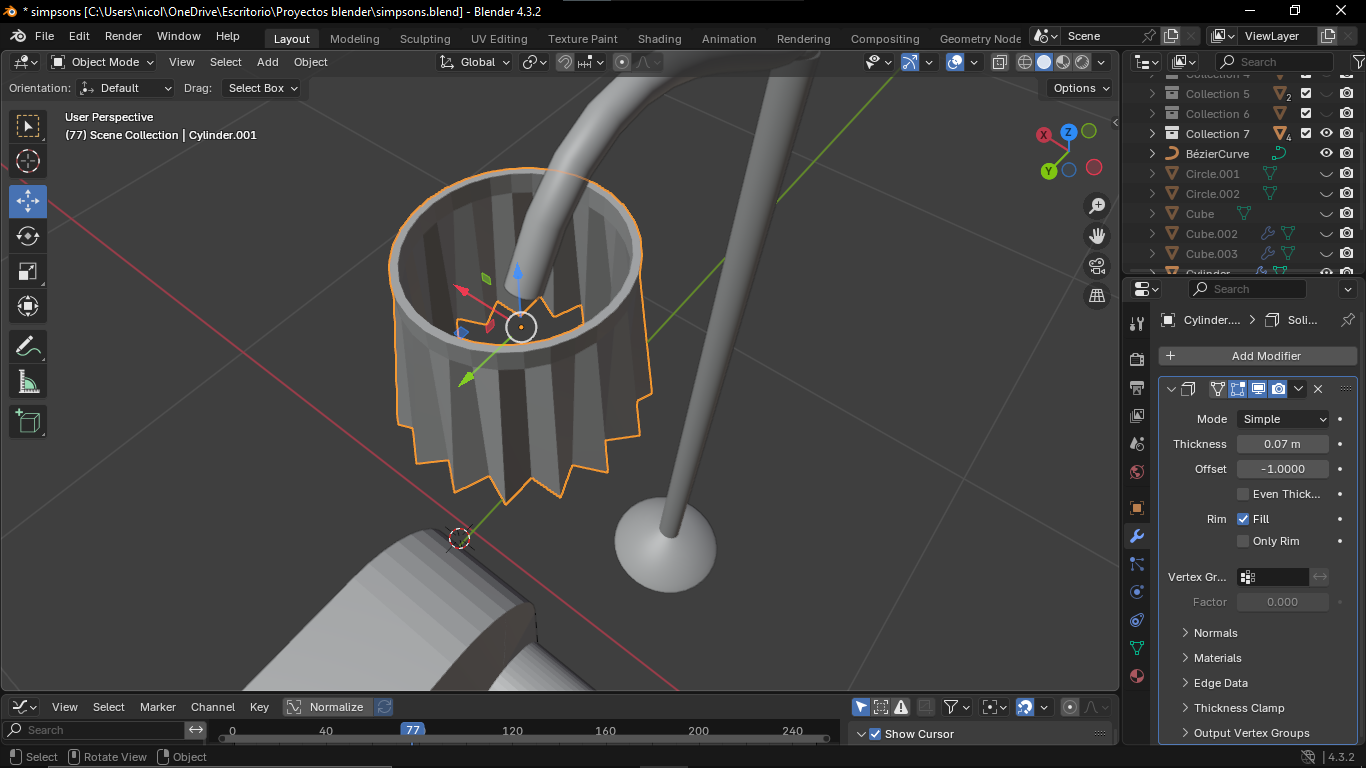This screenshot has height=768, width=1366.
Task: Open the Physics properties tab
Action: tap(1137, 592)
